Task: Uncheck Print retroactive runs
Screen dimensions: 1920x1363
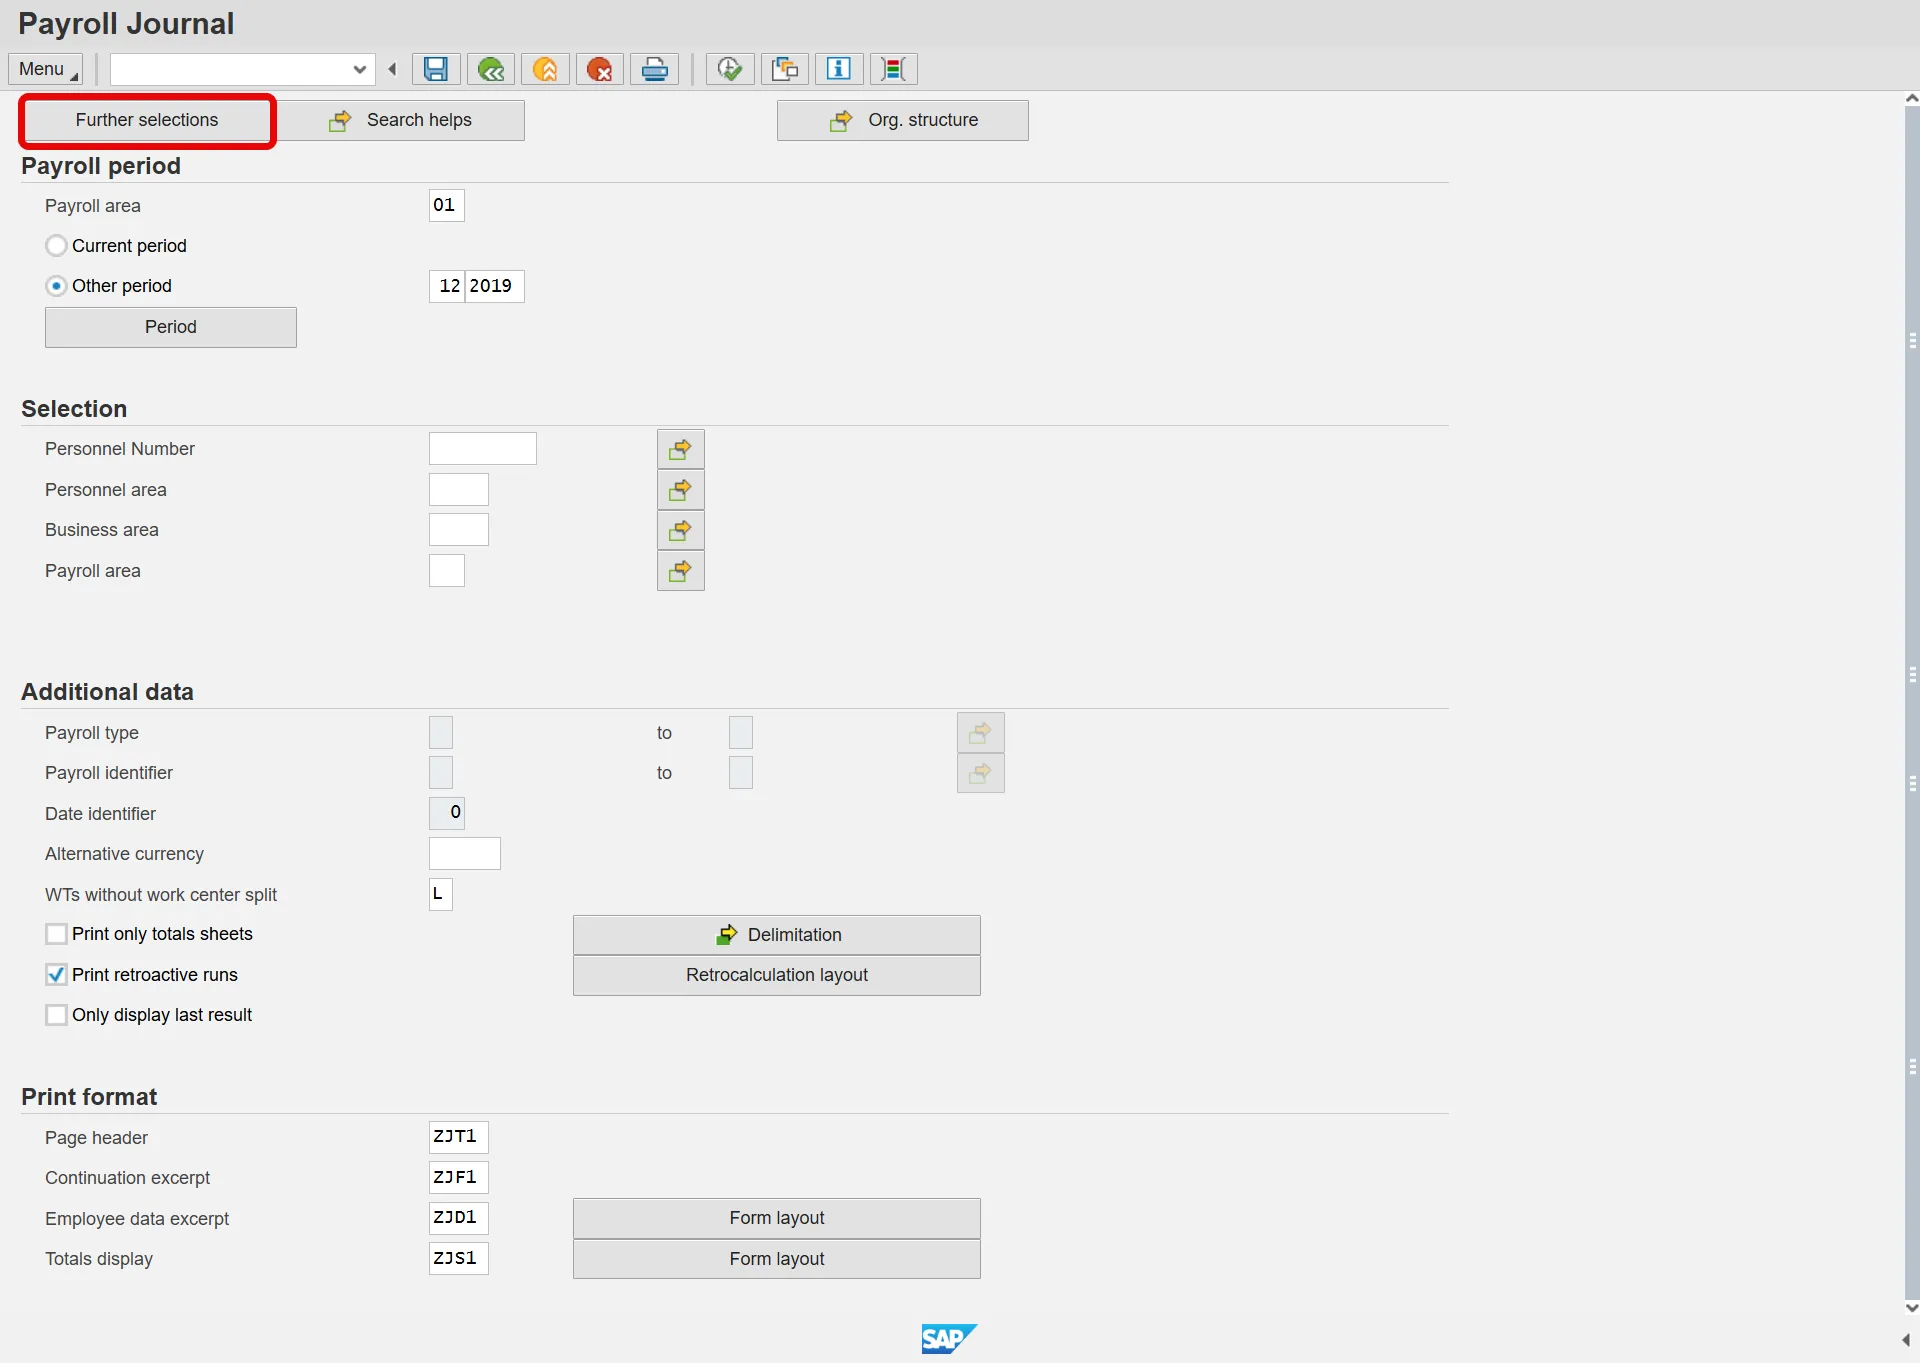Action: tap(57, 975)
